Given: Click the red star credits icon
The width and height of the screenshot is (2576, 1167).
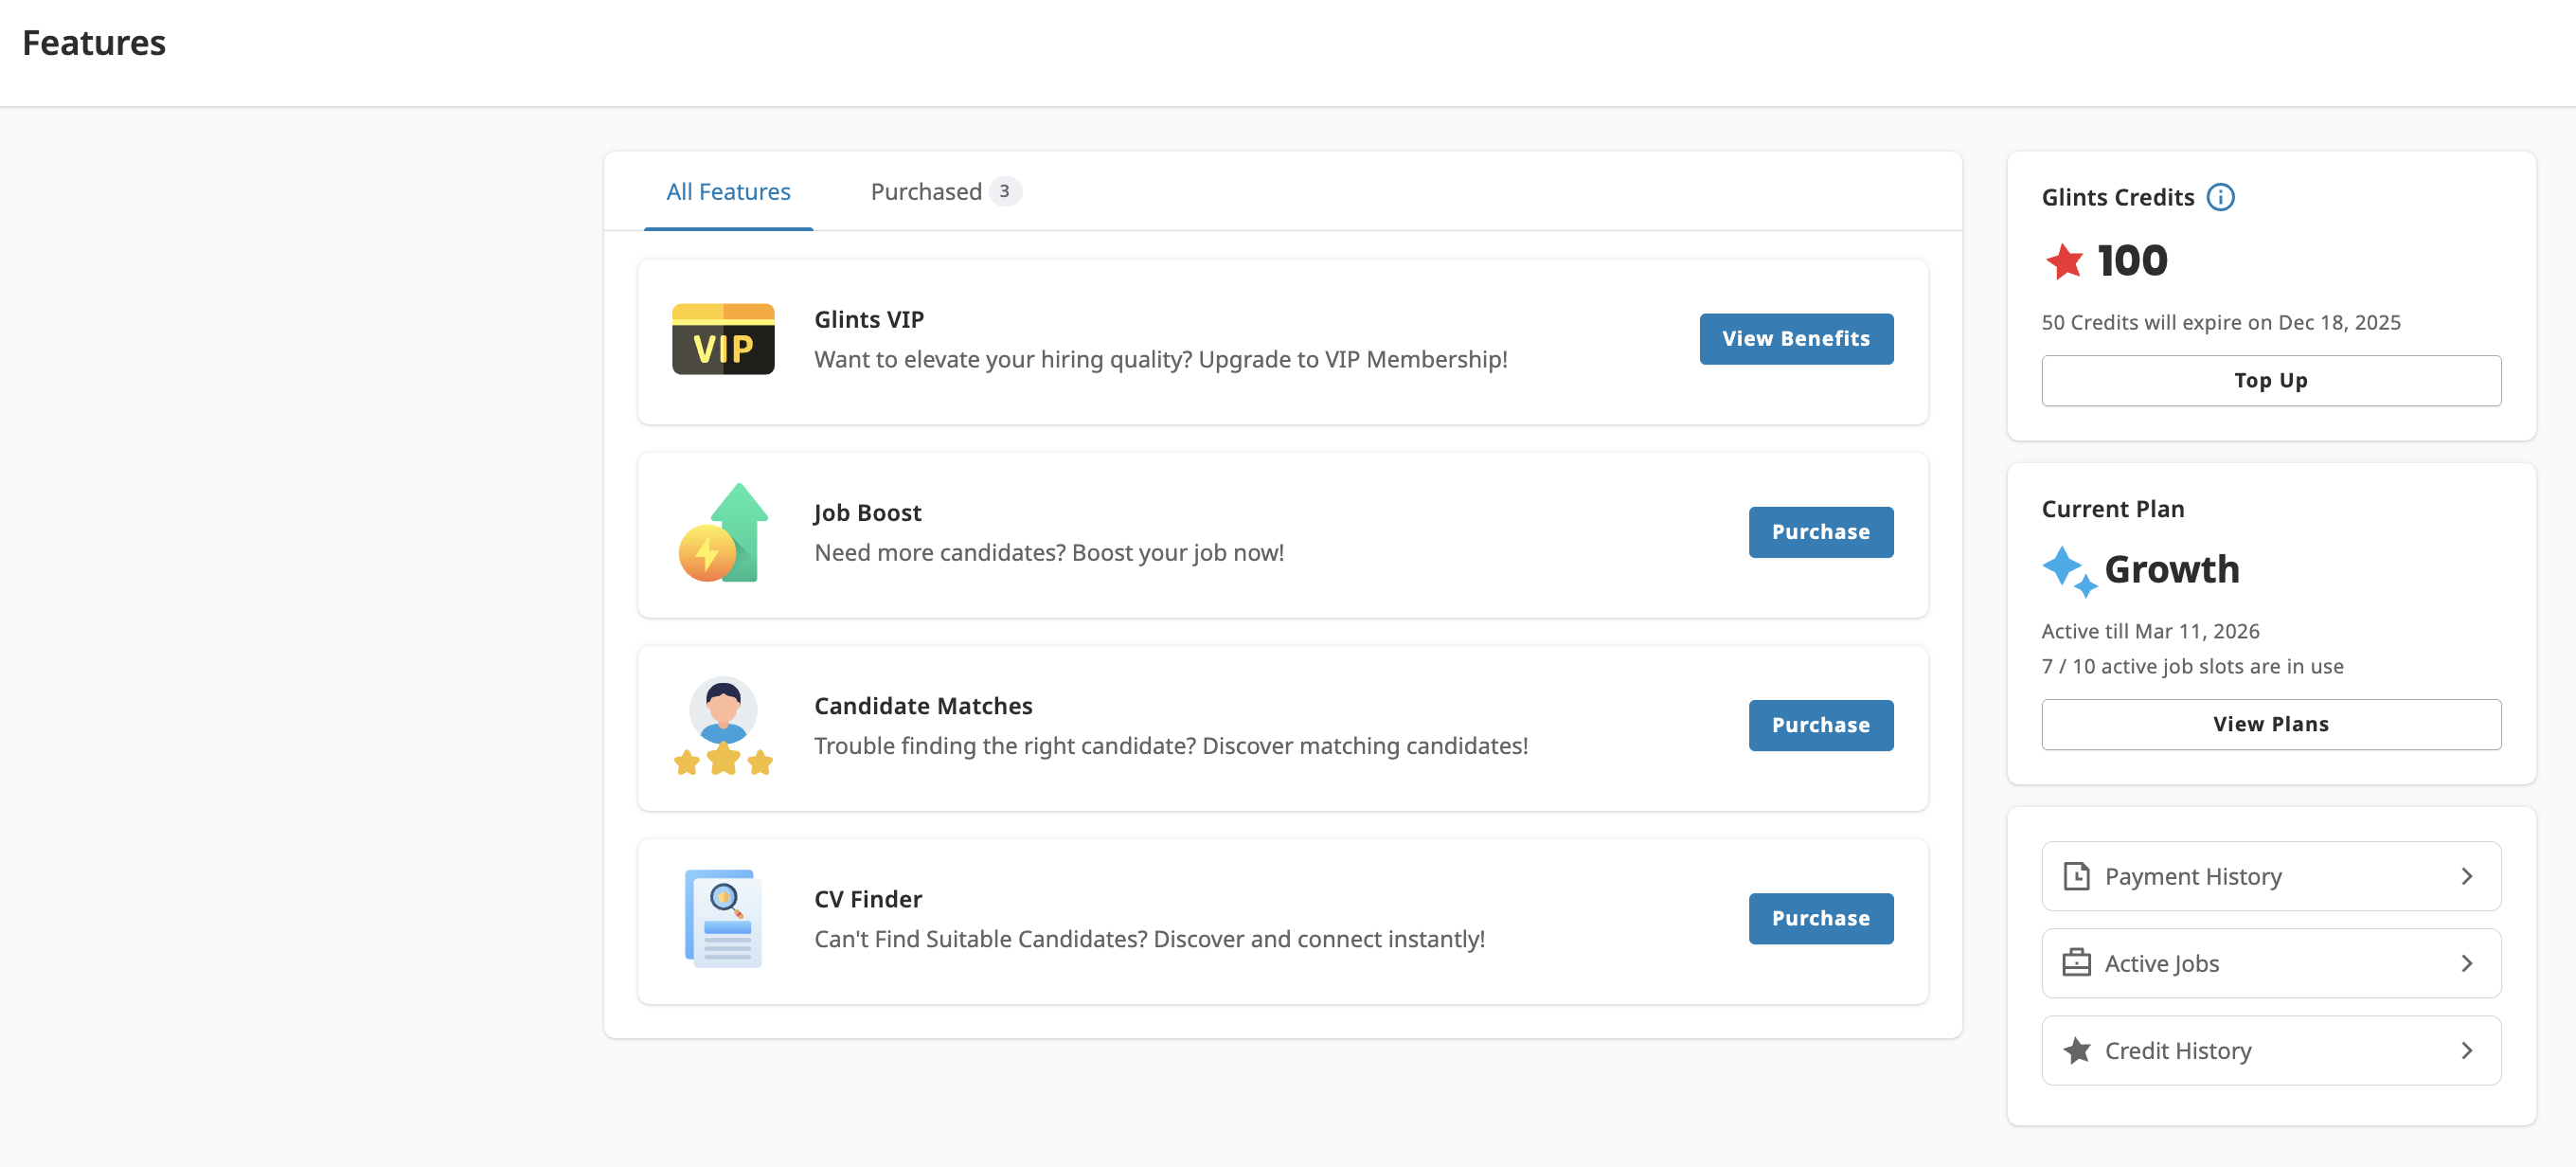Looking at the screenshot, I should (x=2062, y=260).
